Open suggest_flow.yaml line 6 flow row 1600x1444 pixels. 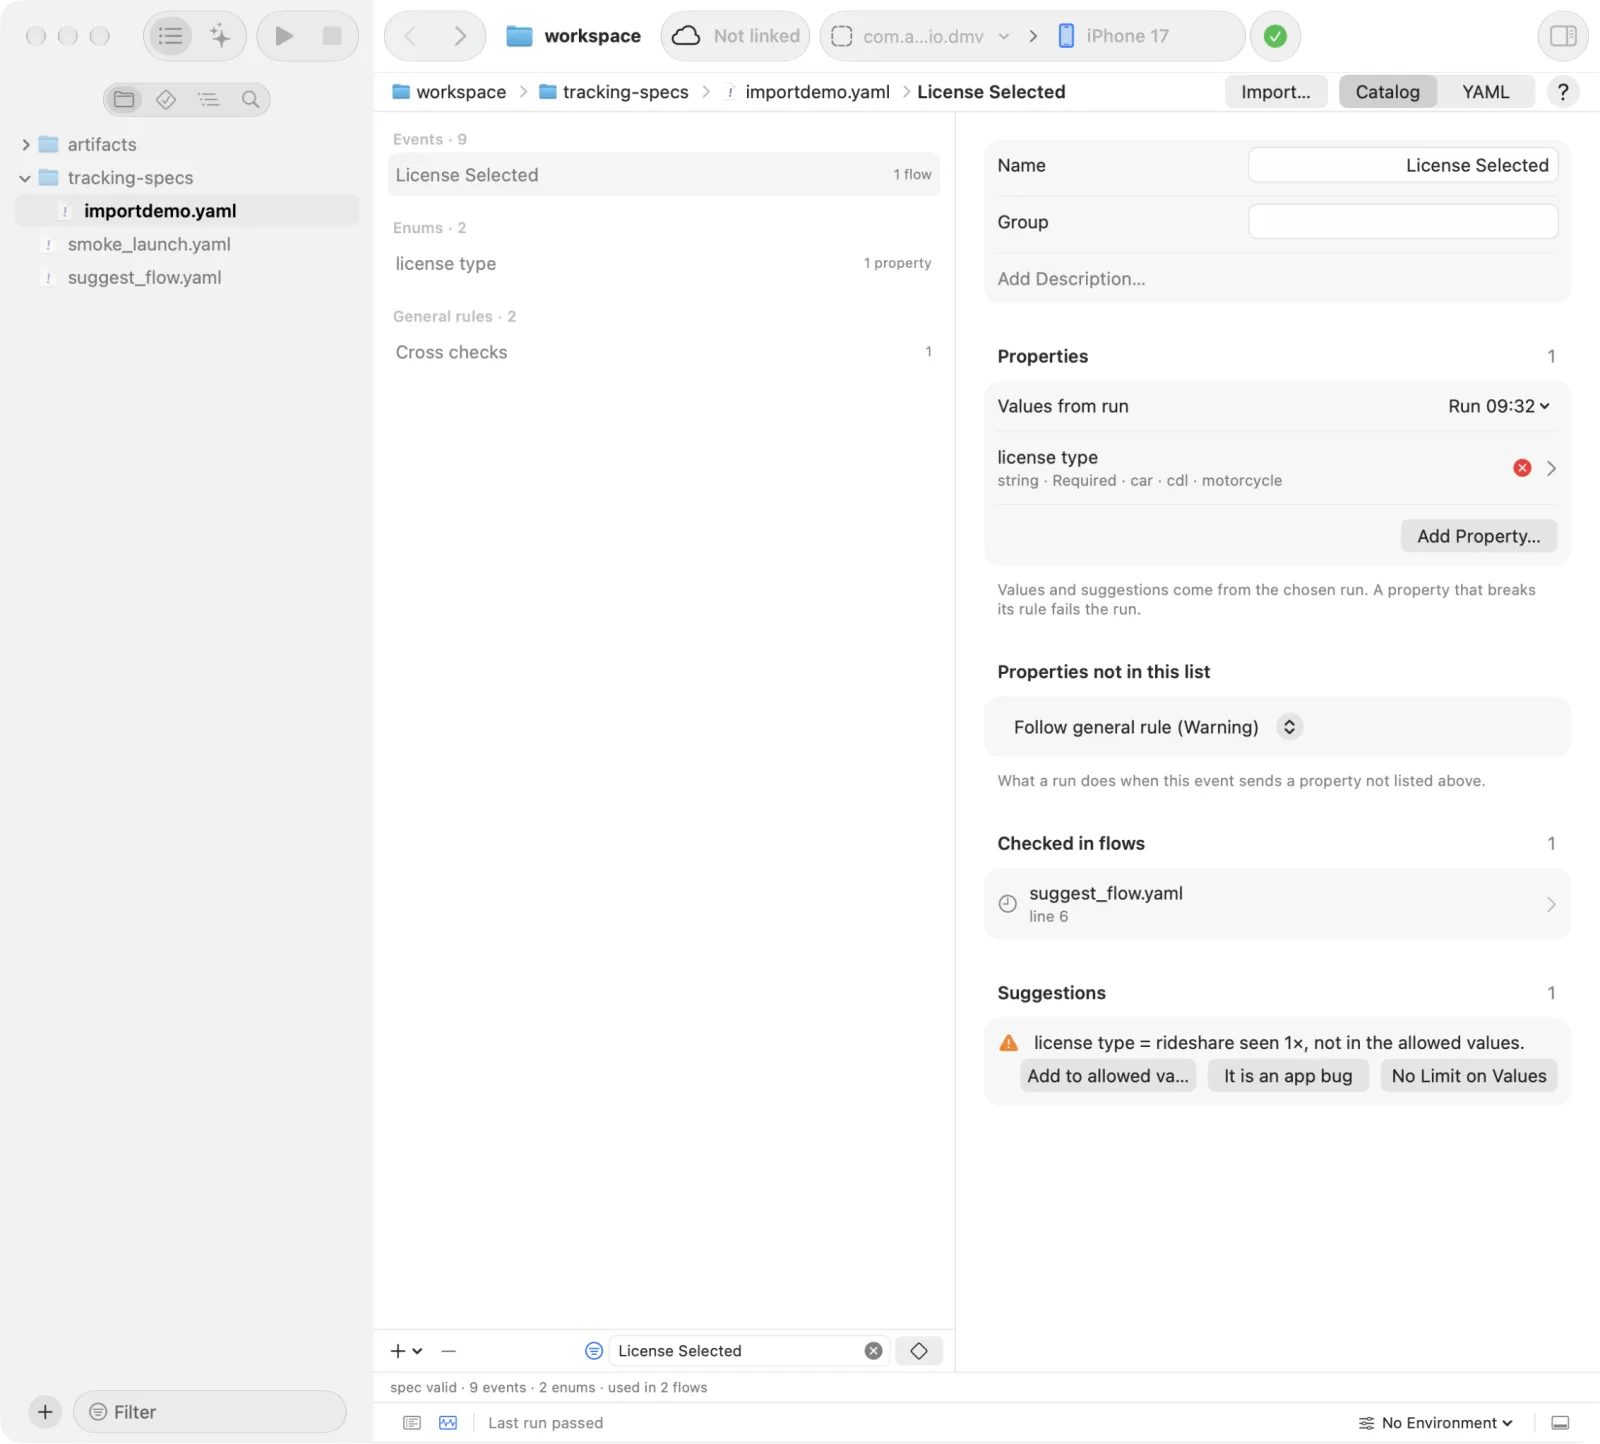1277,904
